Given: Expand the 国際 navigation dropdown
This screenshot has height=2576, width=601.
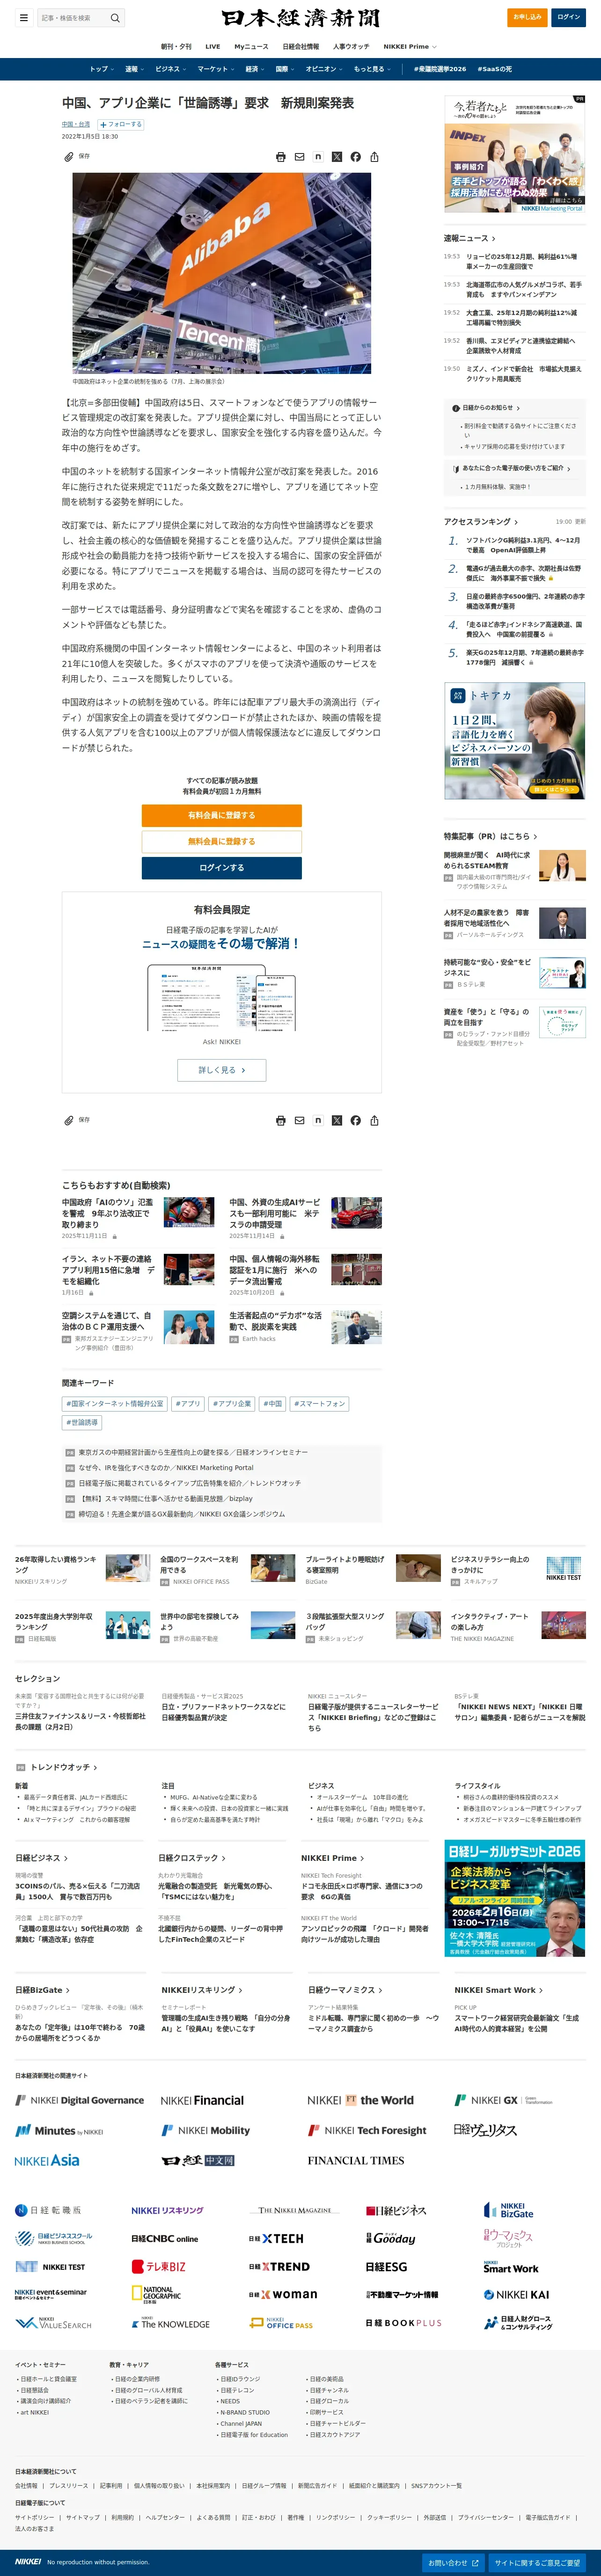Looking at the screenshot, I should pos(285,69).
